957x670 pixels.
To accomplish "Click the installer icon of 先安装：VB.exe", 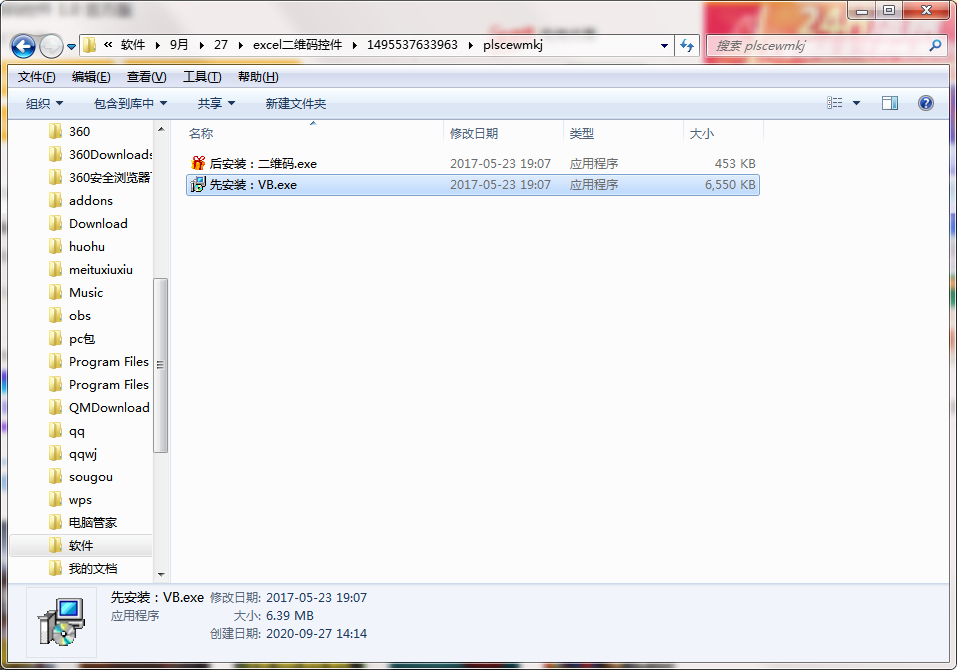I will pos(198,184).
